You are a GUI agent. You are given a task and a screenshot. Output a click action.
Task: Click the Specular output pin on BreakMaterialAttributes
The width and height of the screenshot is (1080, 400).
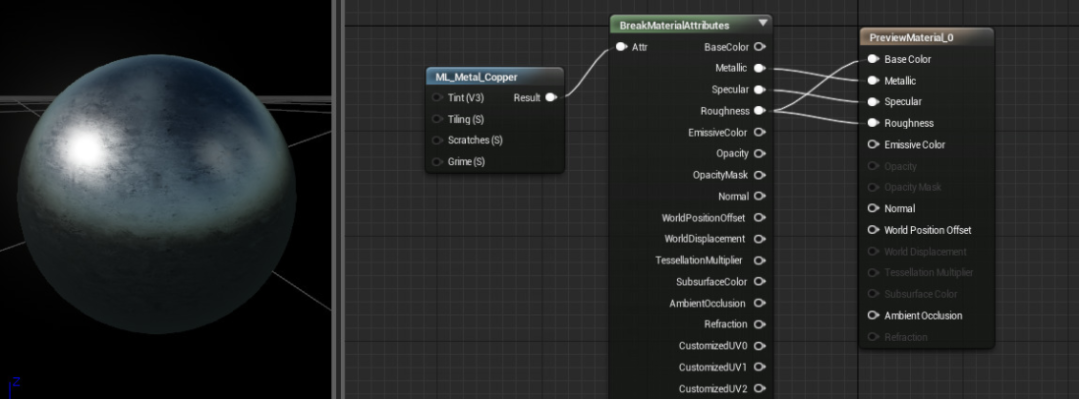click(759, 90)
